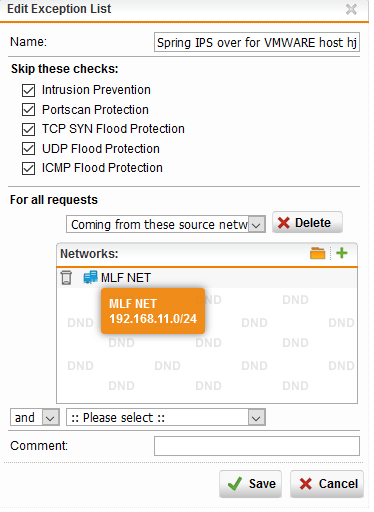Close the Edit Exception List dialog
Screen dimensions: 374x512
click(x=351, y=9)
